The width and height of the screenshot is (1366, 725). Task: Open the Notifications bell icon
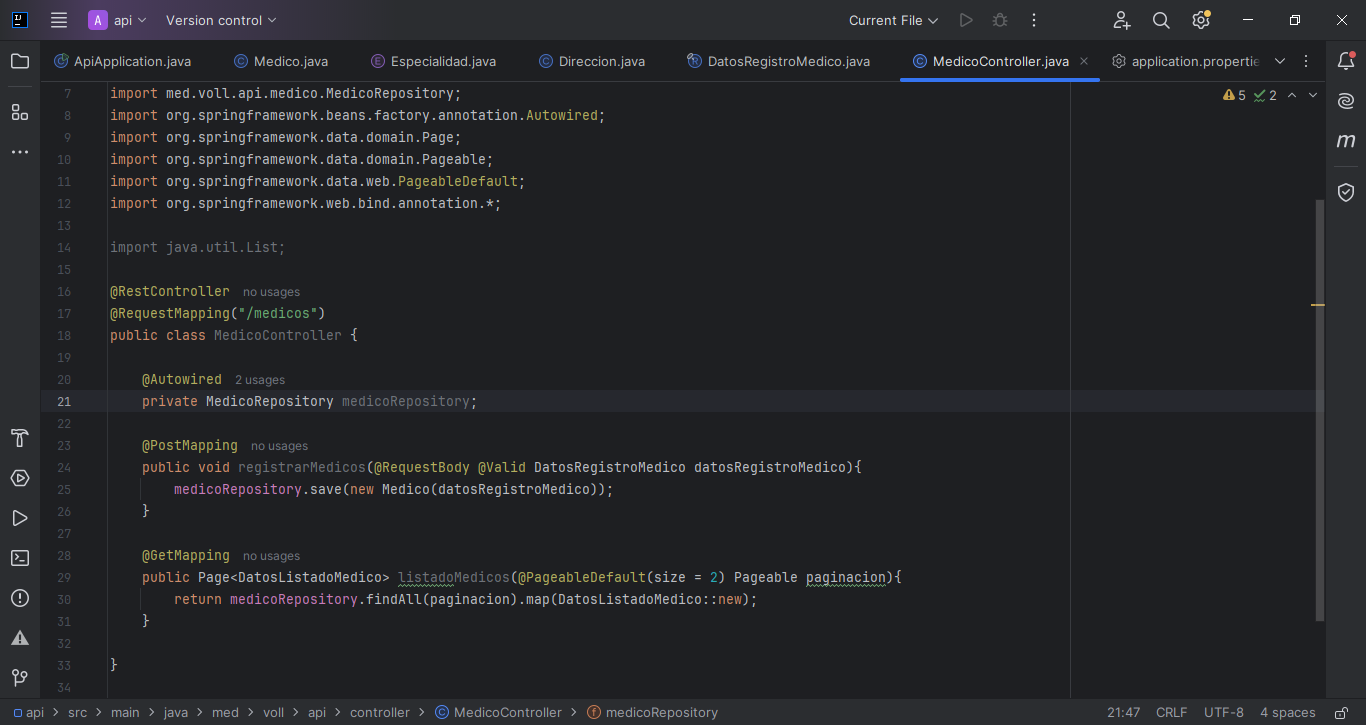[1346, 61]
